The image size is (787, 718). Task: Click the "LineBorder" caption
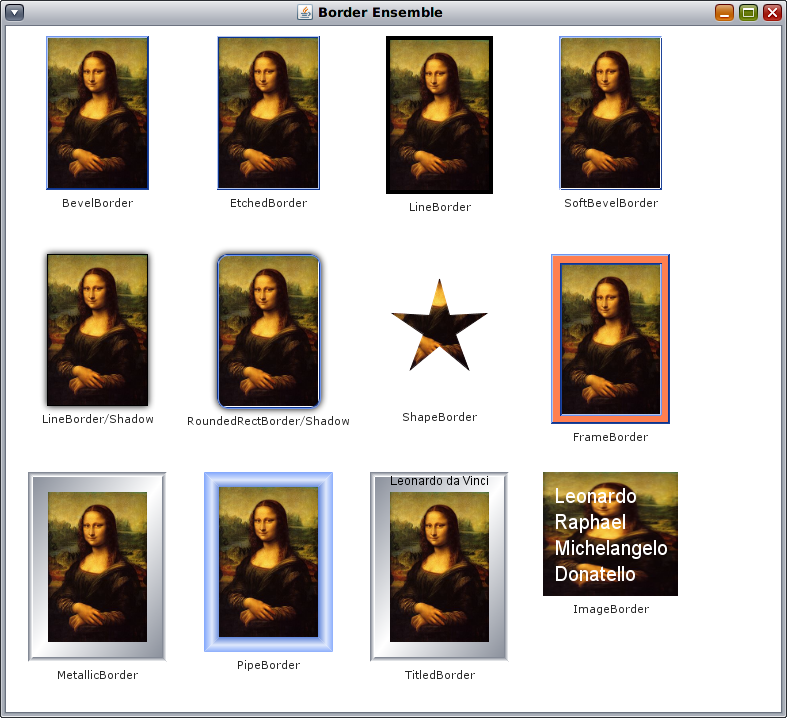coord(440,207)
